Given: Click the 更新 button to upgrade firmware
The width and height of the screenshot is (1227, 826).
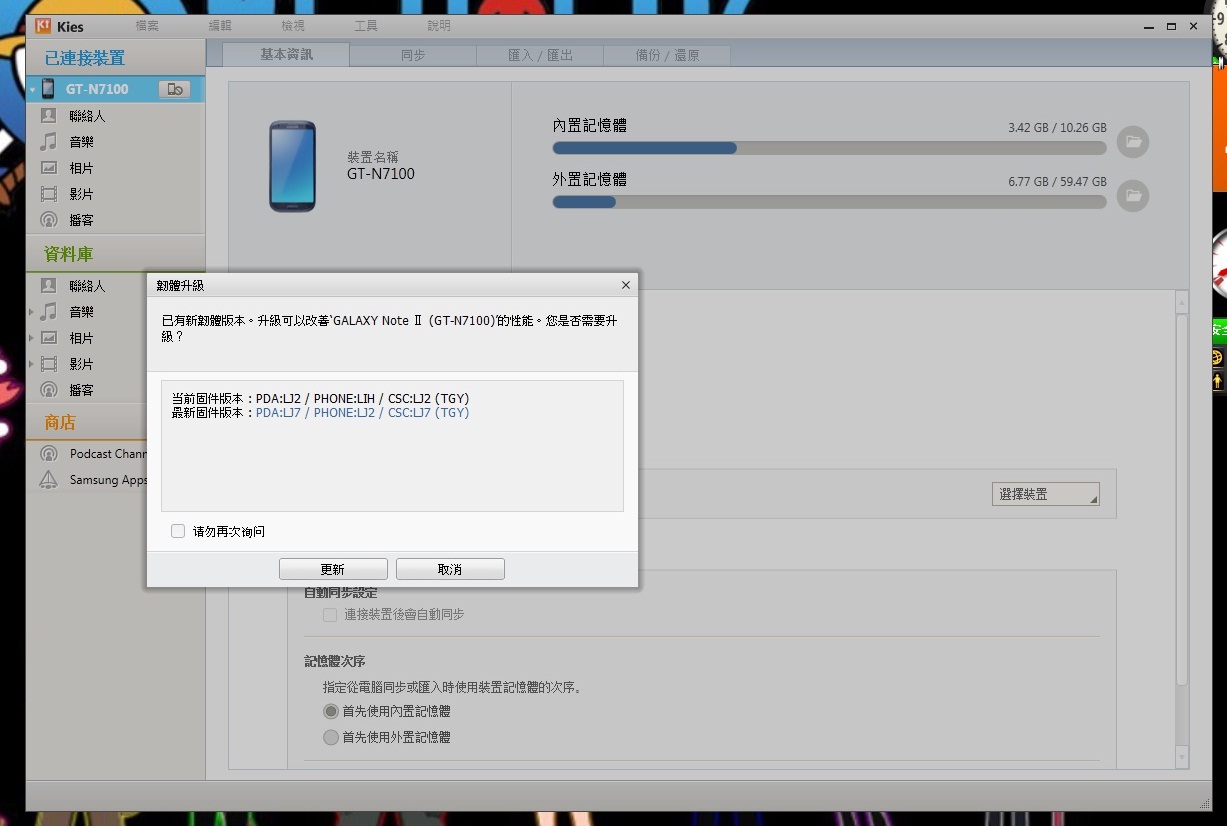Looking at the screenshot, I should pos(333,569).
